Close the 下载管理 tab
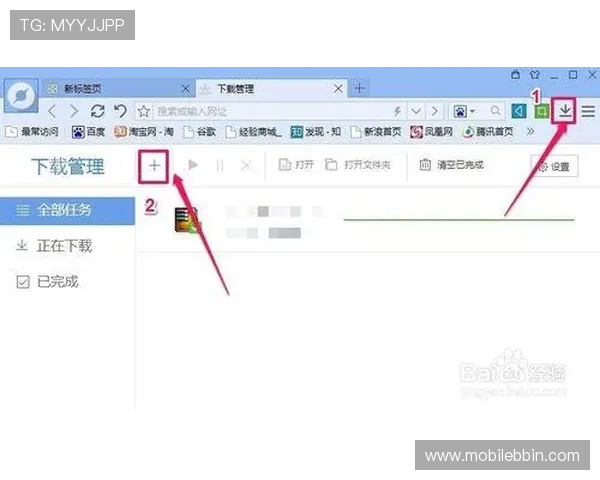Screen dimensions: 600x480 coord(338,89)
